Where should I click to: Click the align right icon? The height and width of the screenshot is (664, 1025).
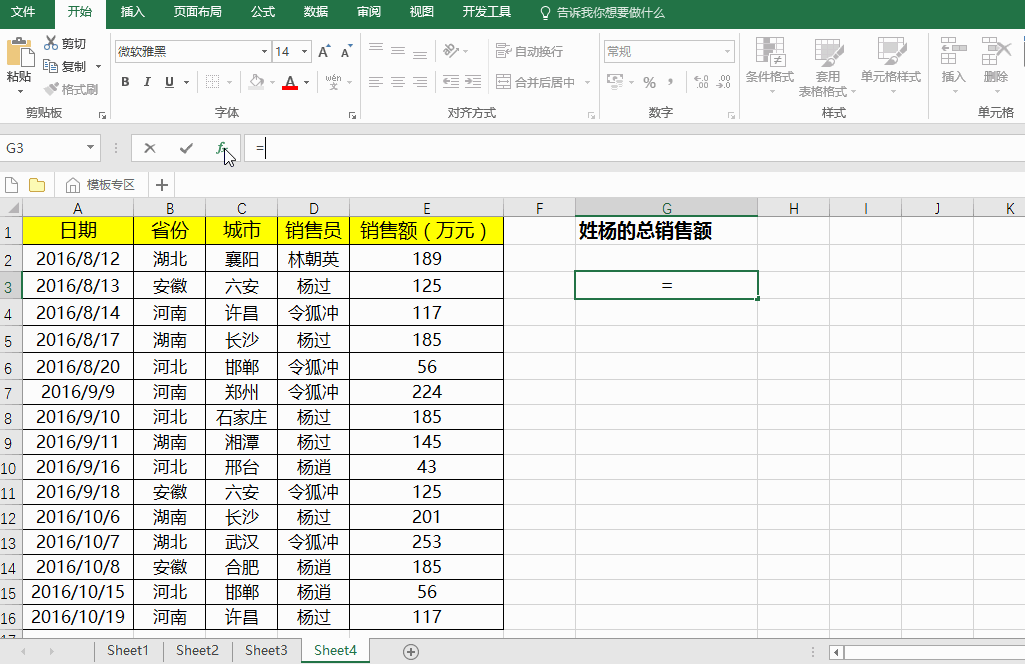coord(420,82)
